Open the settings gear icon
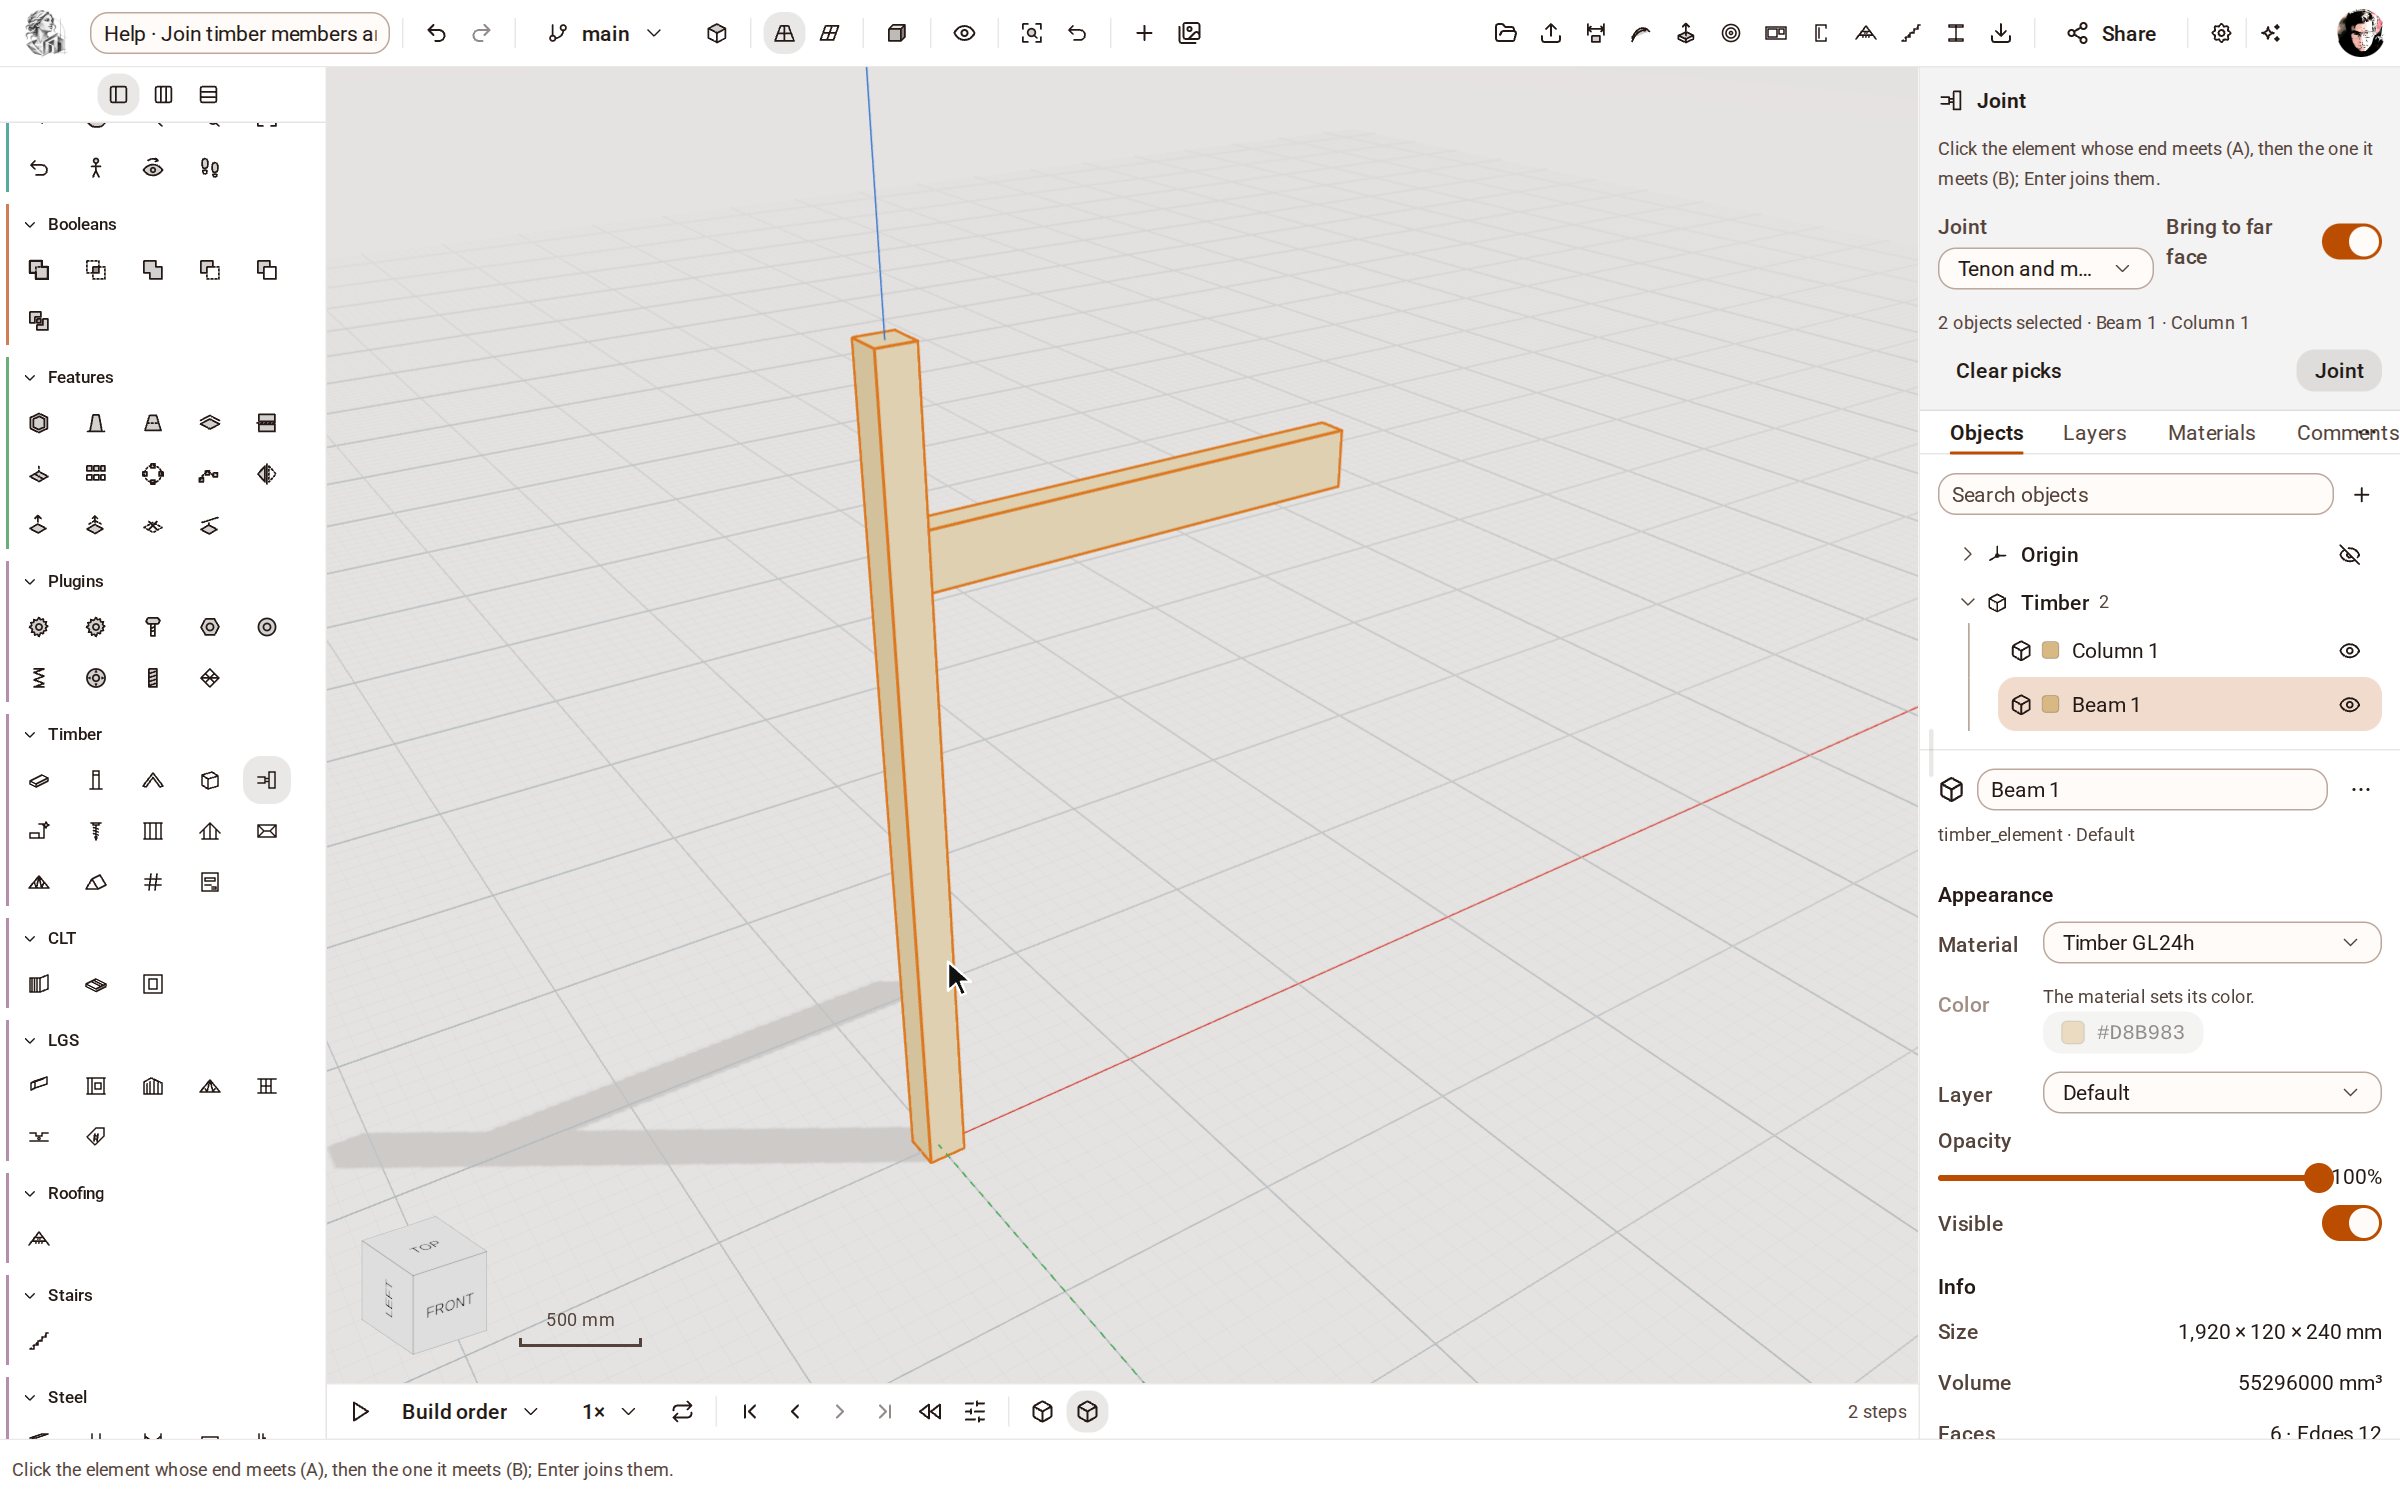Image resolution: width=2400 pixels, height=1500 pixels. tap(2221, 33)
